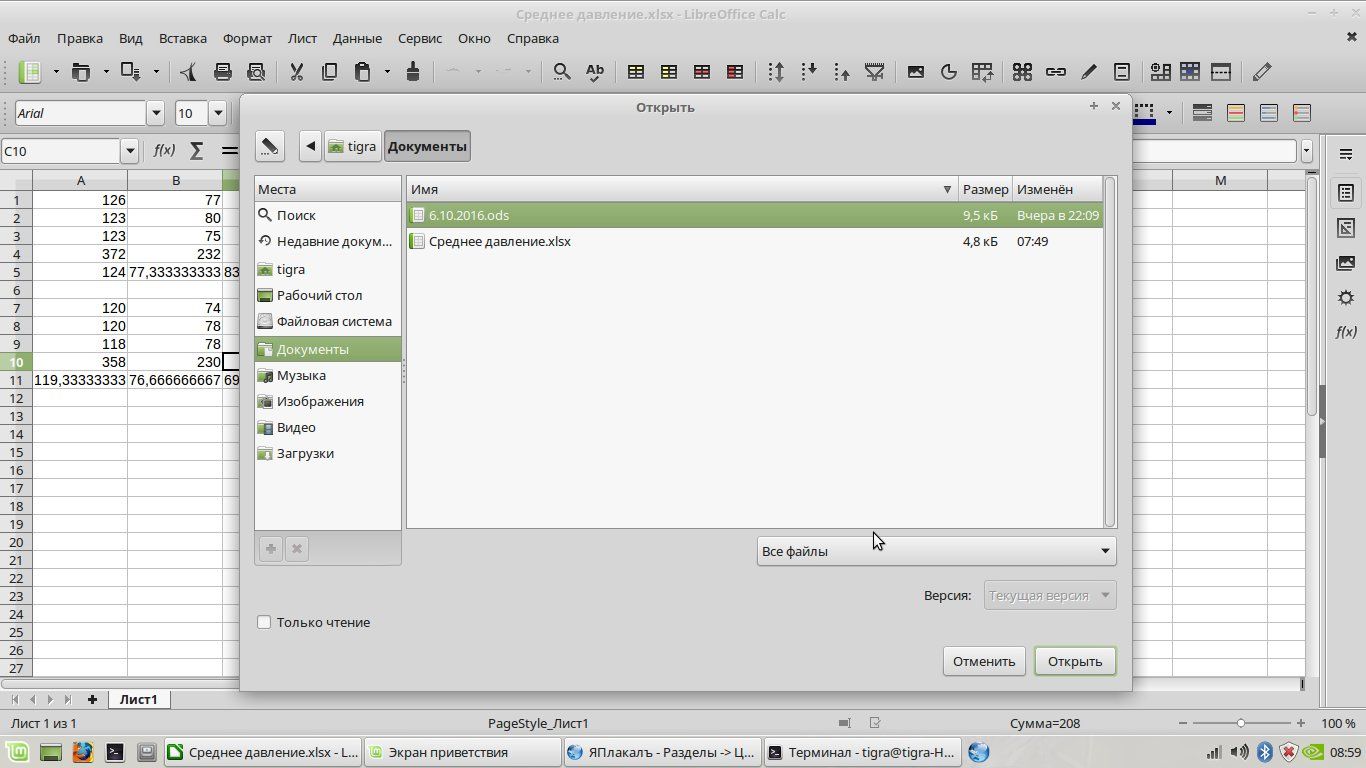The height and width of the screenshot is (768, 1366).
Task: Click the Cut scissors icon in Calc toolbar
Action: click(296, 72)
